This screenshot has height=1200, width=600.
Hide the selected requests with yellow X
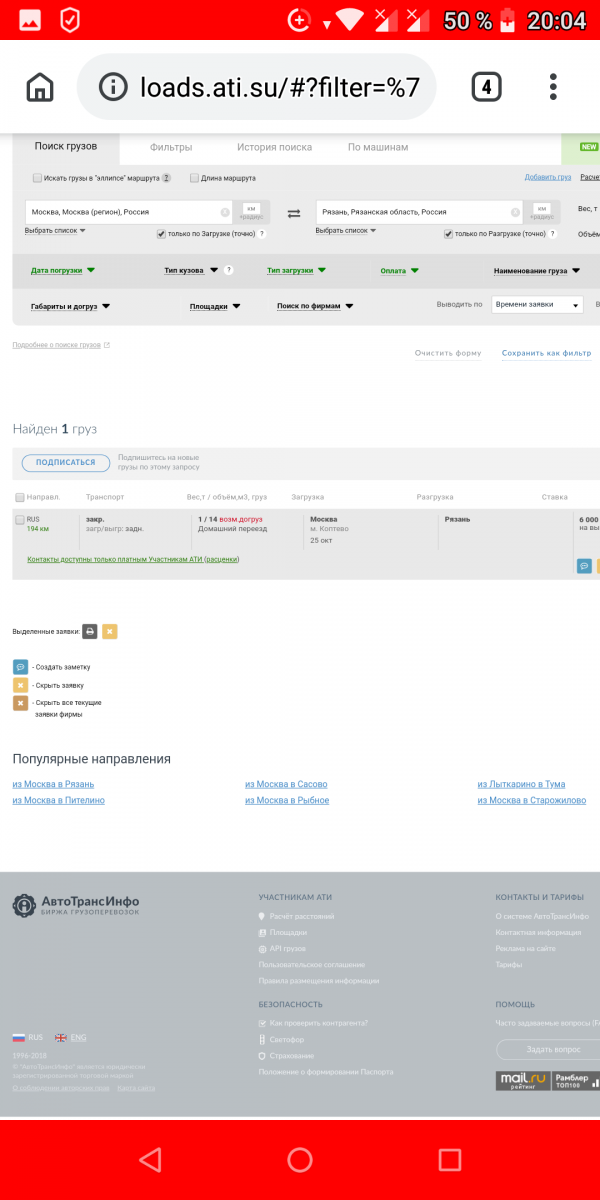coord(110,631)
